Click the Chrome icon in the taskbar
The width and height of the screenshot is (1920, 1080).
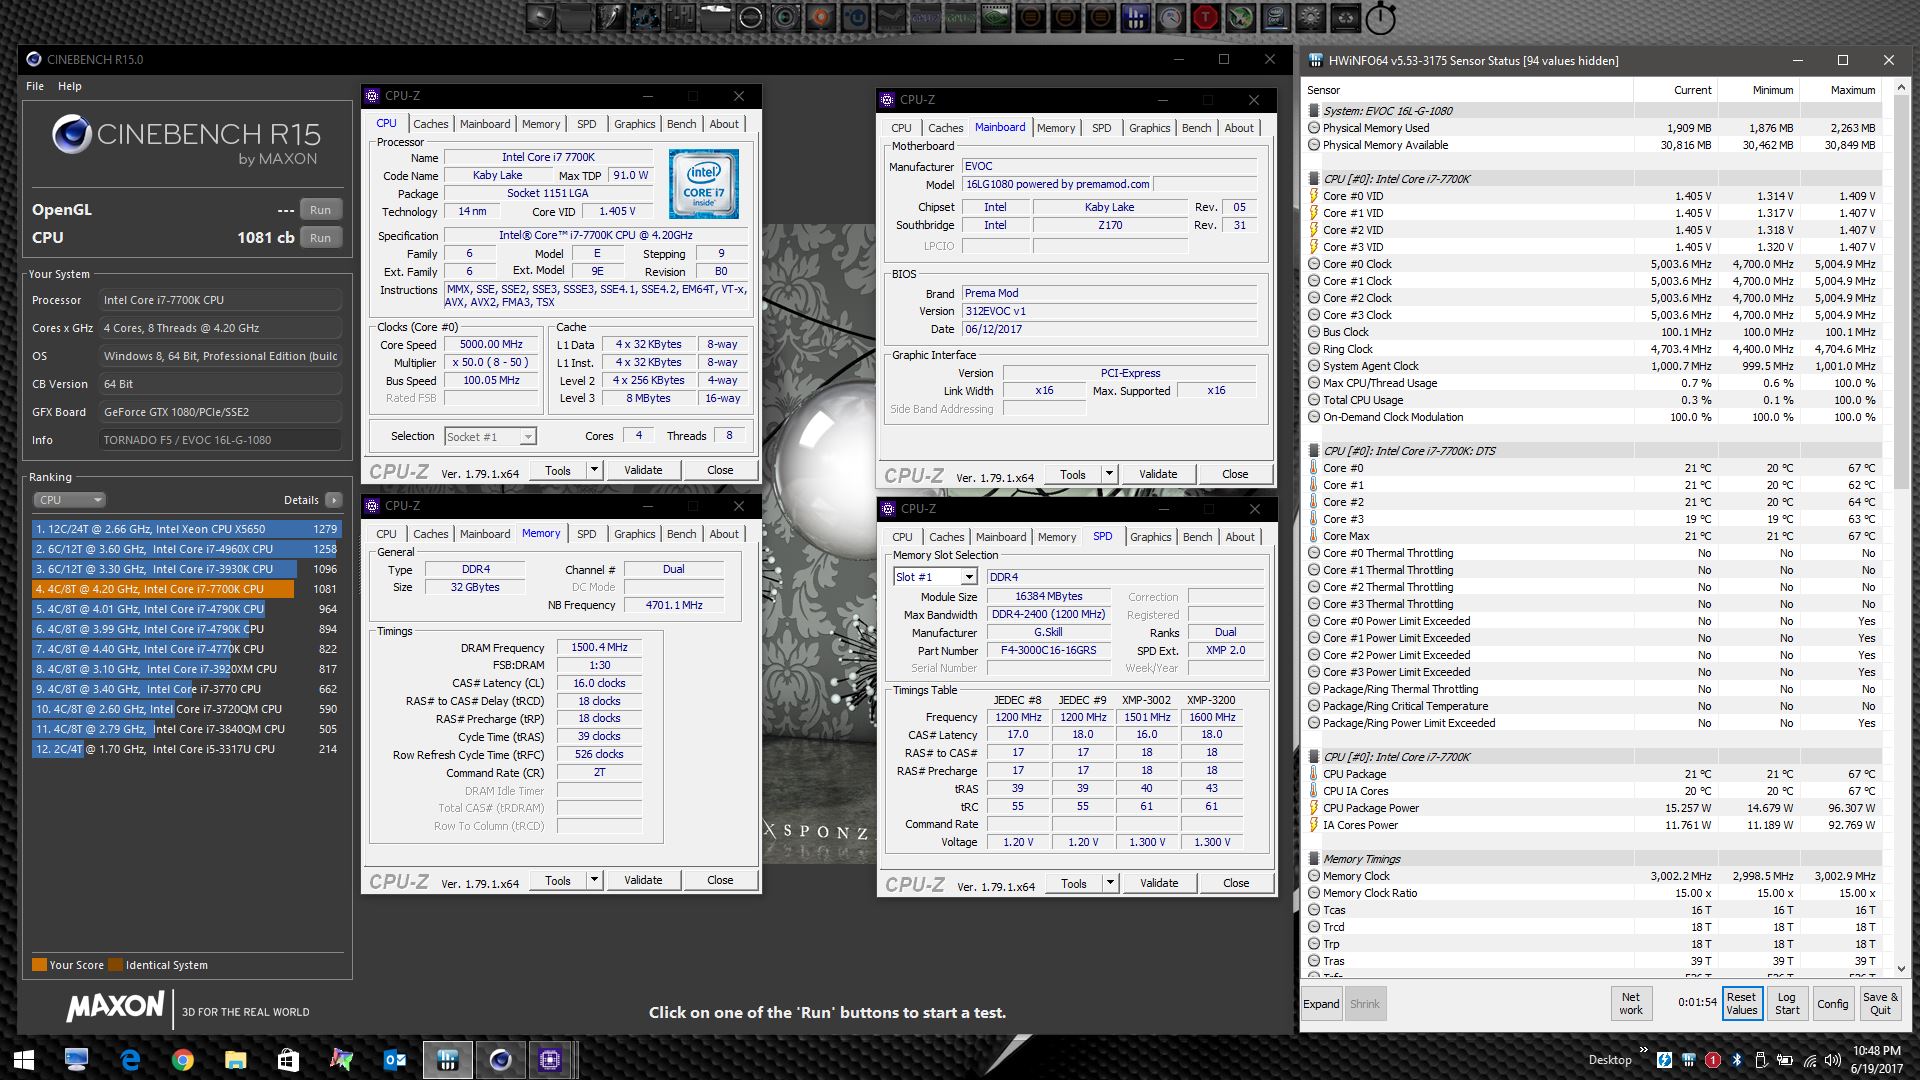[182, 1059]
